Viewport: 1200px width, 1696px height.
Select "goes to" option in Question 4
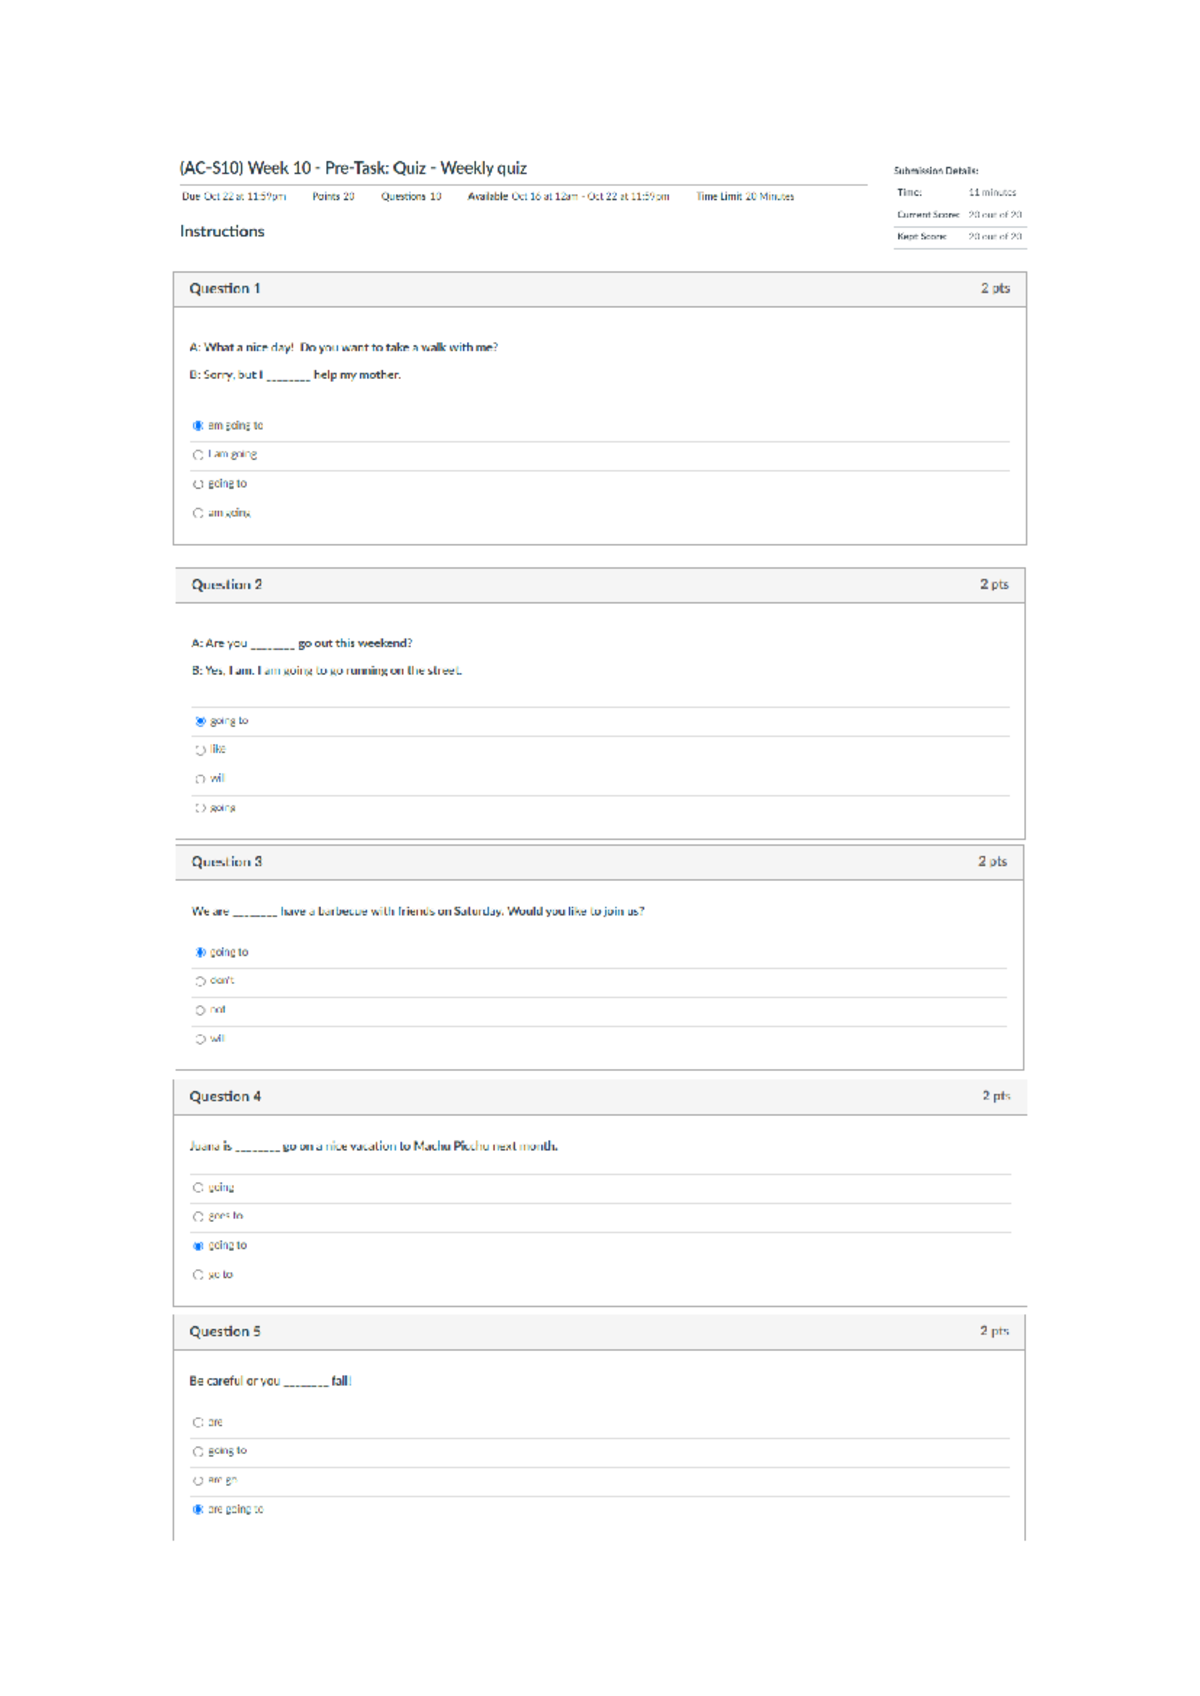pyautogui.click(x=198, y=1217)
